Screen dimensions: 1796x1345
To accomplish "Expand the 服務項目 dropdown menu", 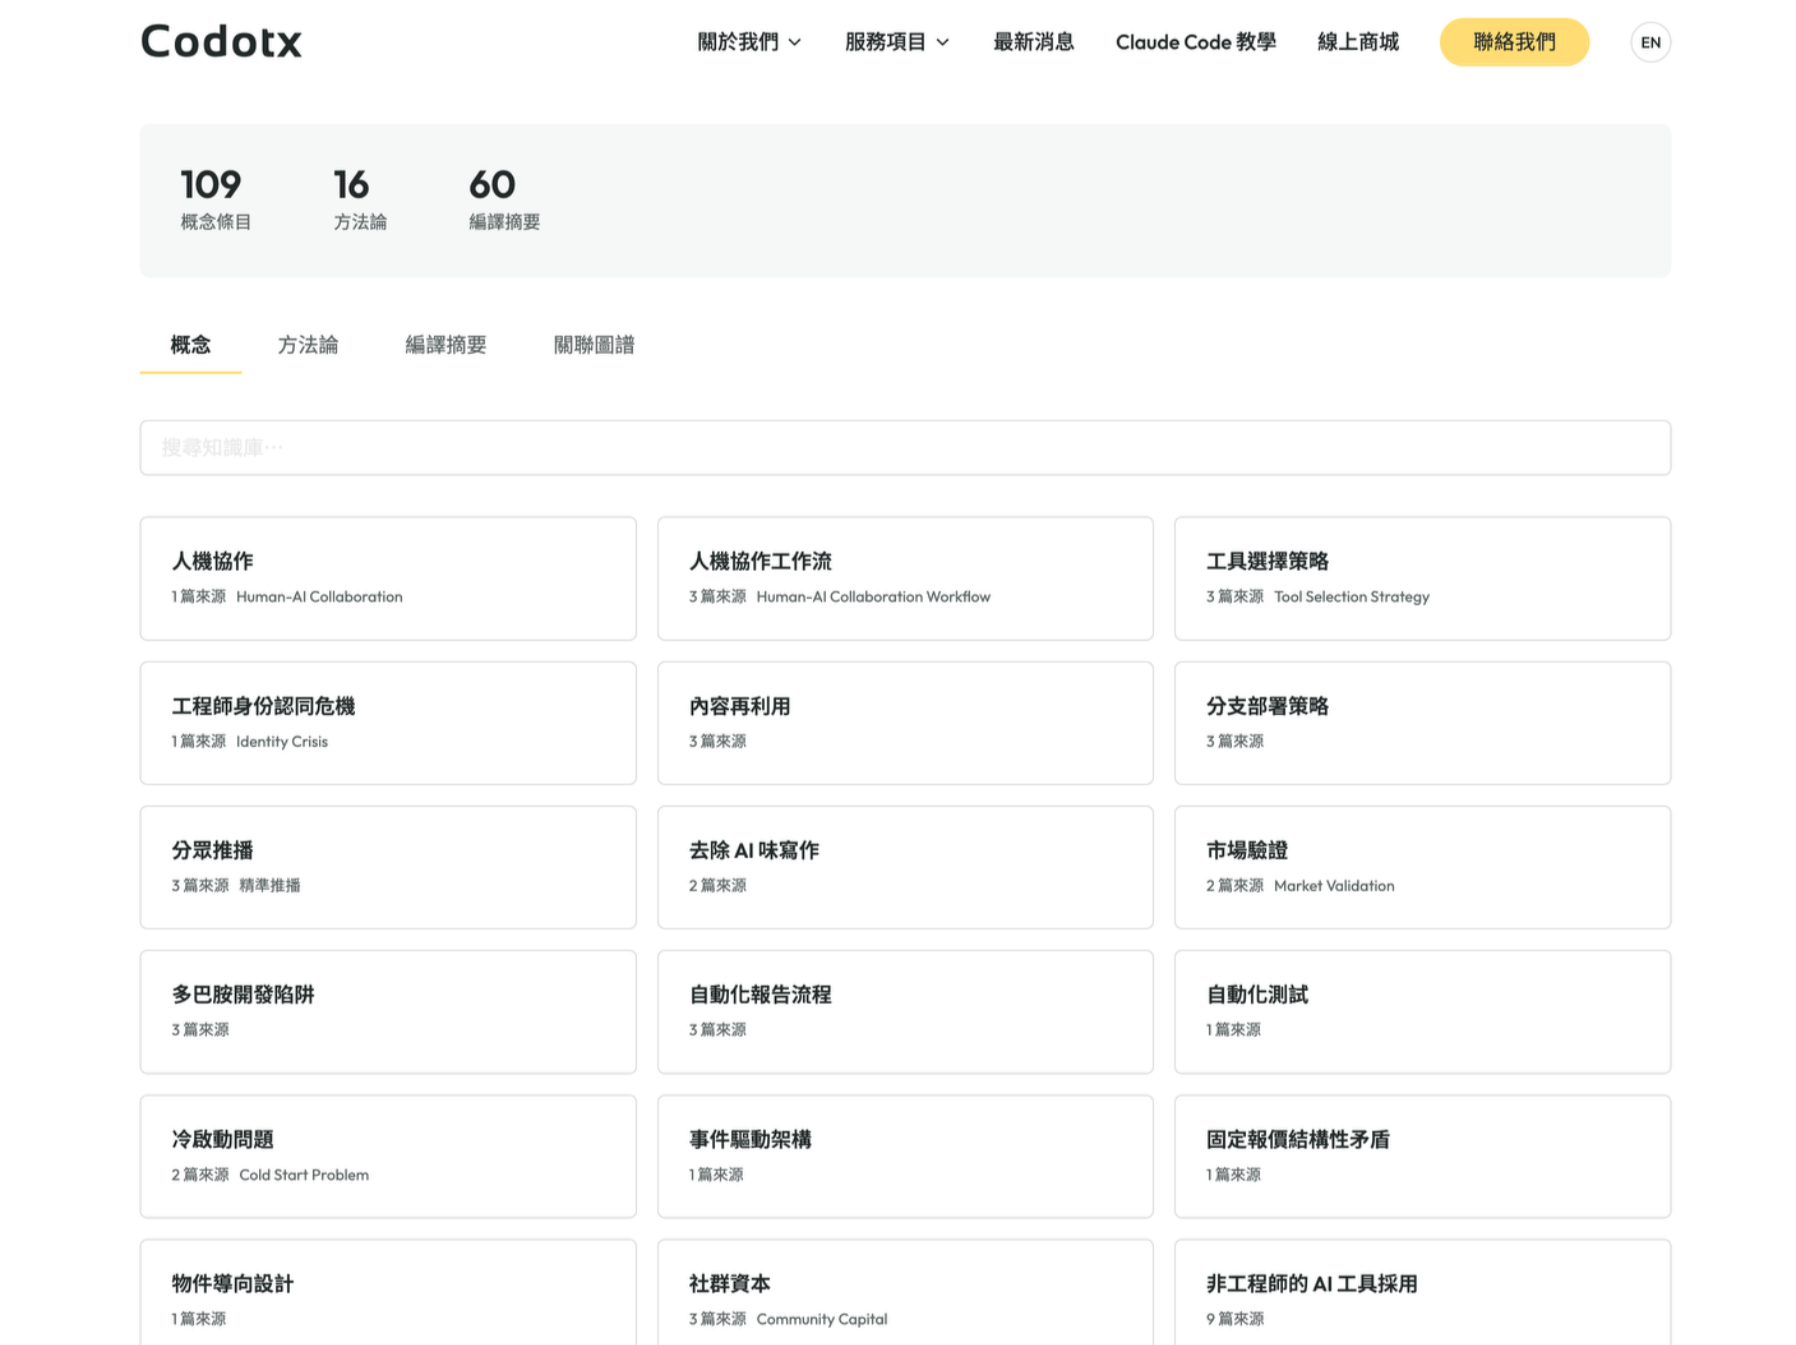I will 897,42.
